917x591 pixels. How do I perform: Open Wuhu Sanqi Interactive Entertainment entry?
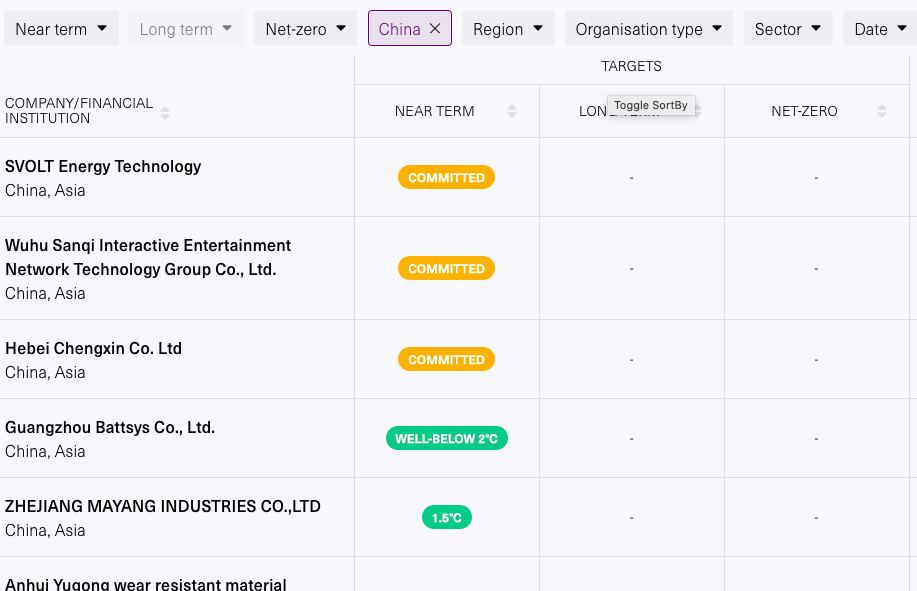pyautogui.click(x=148, y=257)
